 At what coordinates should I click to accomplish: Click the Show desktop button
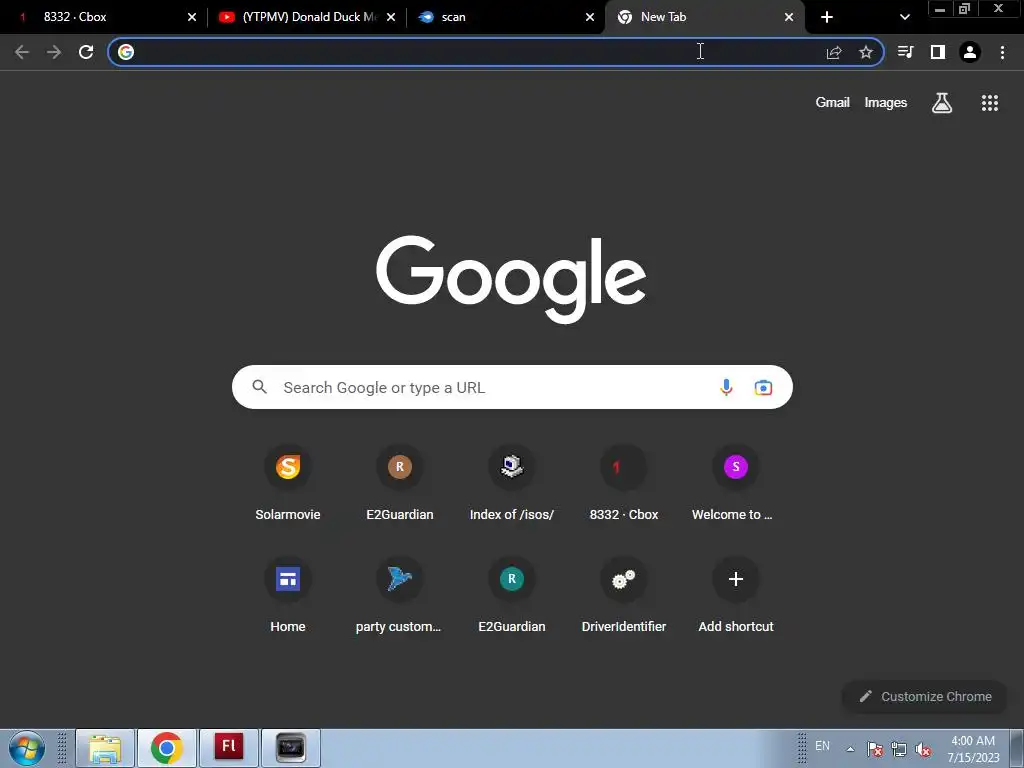[1017, 748]
